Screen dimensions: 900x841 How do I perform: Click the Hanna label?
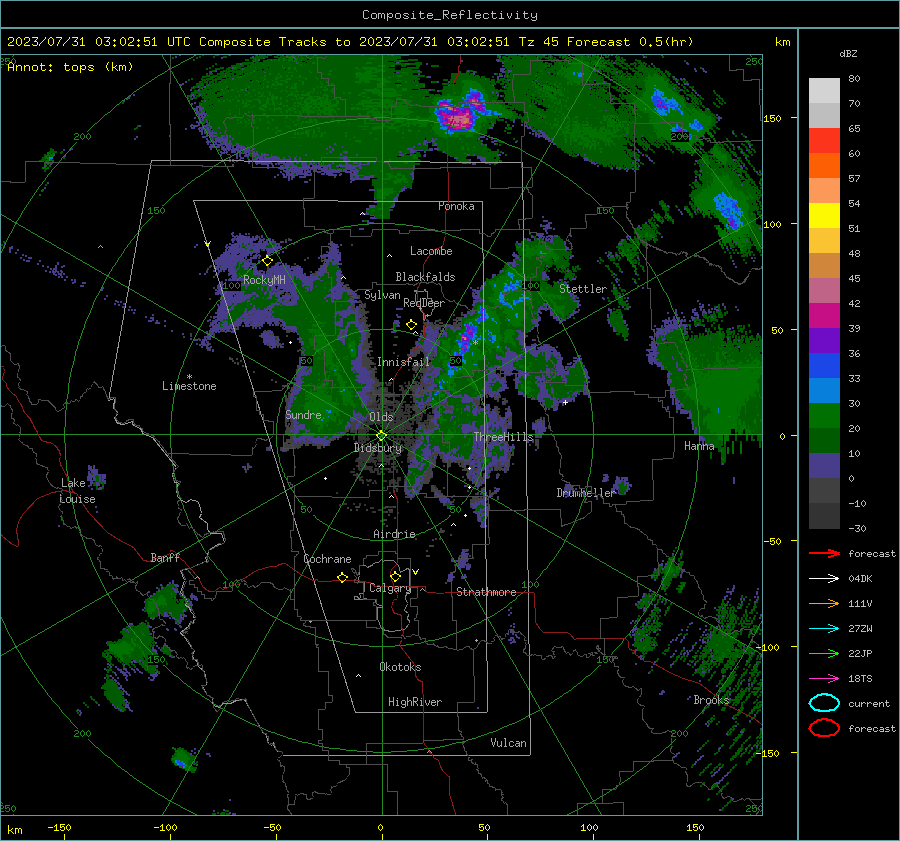click(x=699, y=446)
